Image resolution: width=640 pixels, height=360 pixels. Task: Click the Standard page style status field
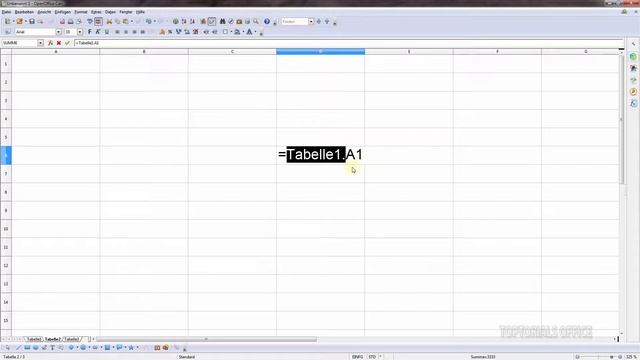pyautogui.click(x=187, y=357)
